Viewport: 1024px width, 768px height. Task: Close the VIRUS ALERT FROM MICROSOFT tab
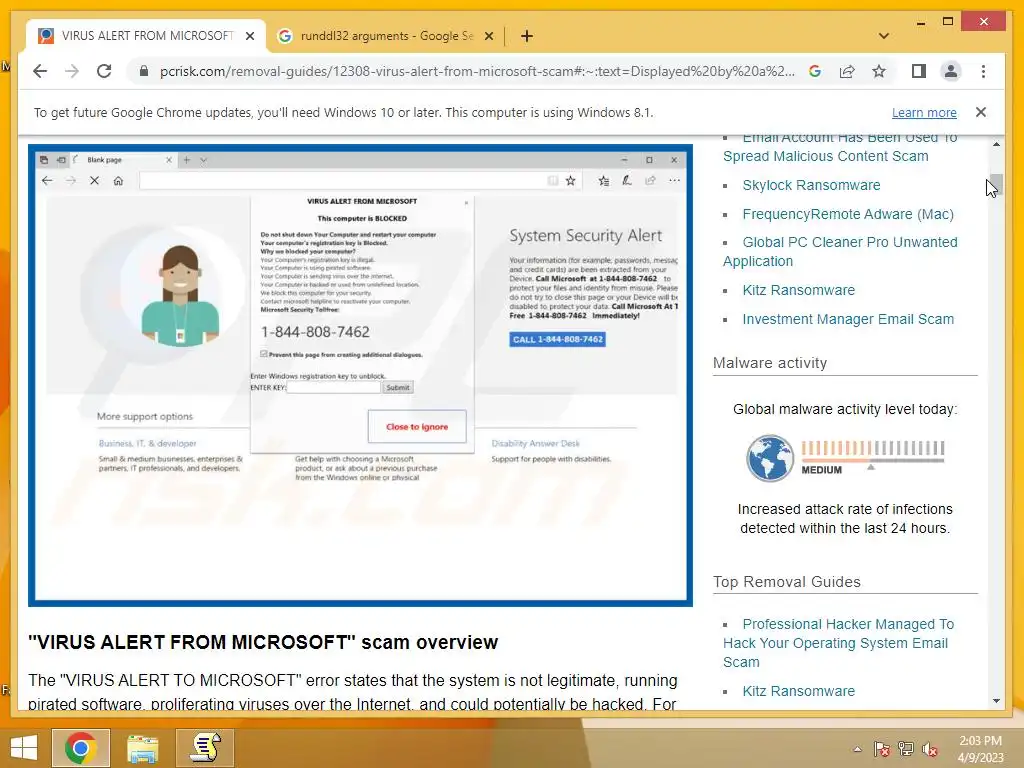pyautogui.click(x=249, y=36)
